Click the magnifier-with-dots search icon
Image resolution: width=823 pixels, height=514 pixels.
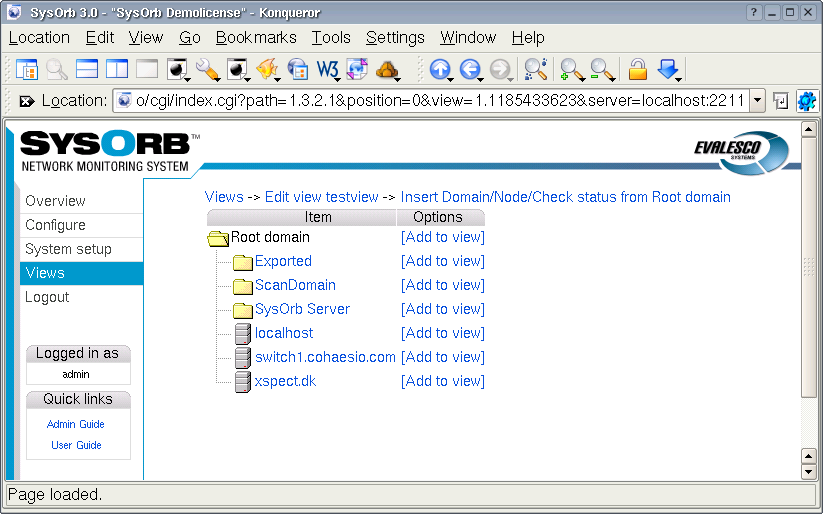tap(536, 69)
